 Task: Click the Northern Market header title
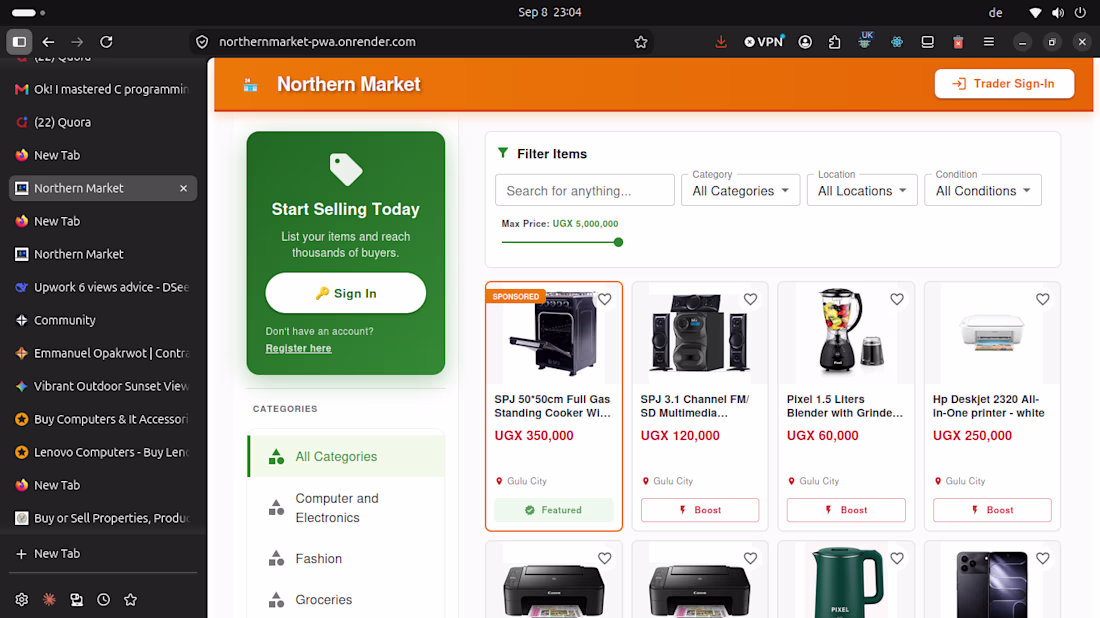349,84
